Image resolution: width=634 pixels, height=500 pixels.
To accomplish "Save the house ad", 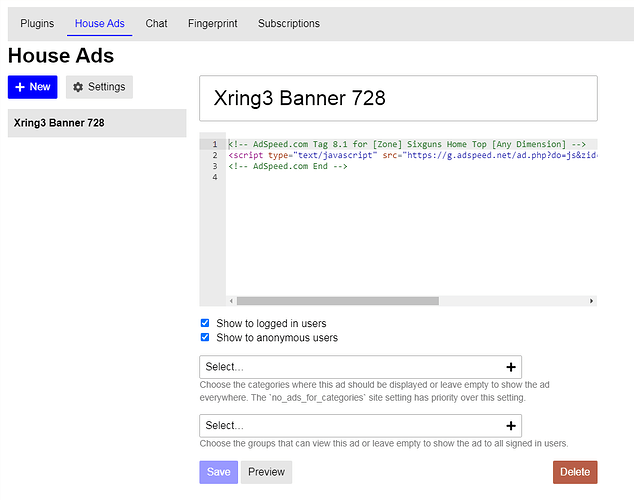I will pos(218,472).
